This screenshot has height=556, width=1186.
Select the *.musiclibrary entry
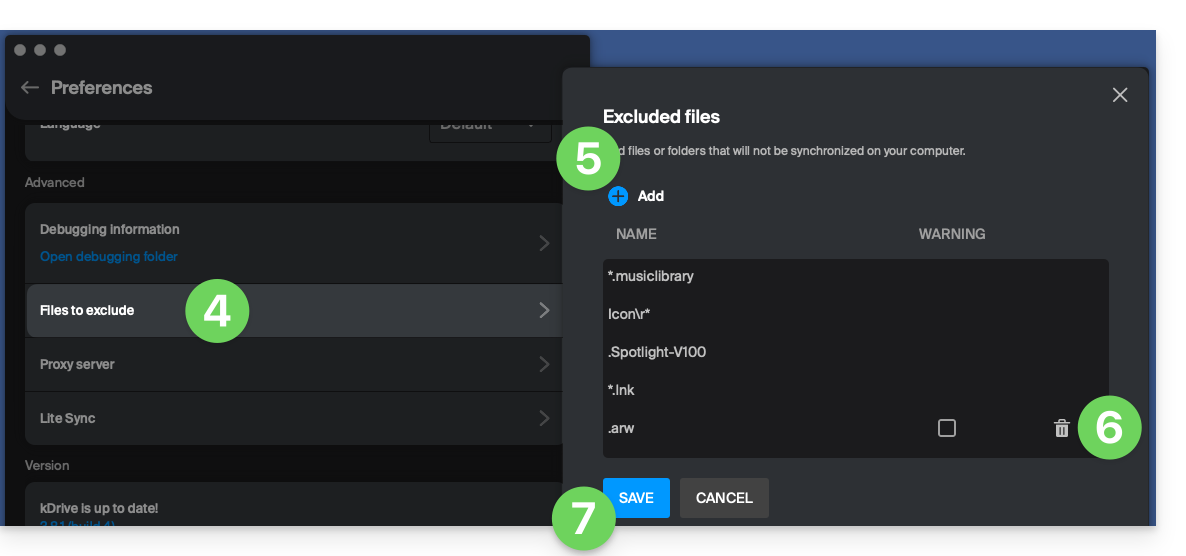650,276
